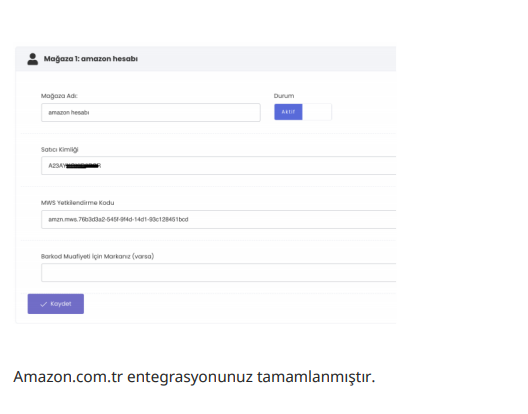Click the 'Barkod Muafiyeti İçin Markanız (varsa)' label
528x414 pixels.
98,256
